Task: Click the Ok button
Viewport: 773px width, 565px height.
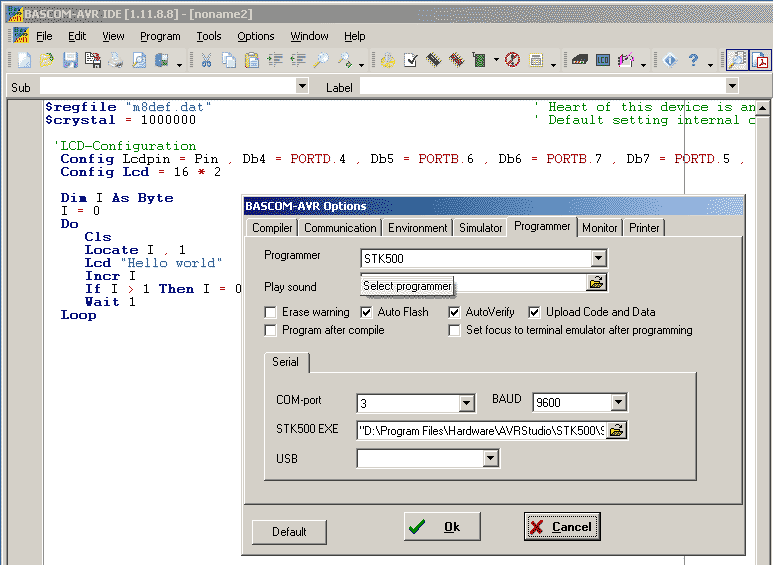Action: [442, 527]
